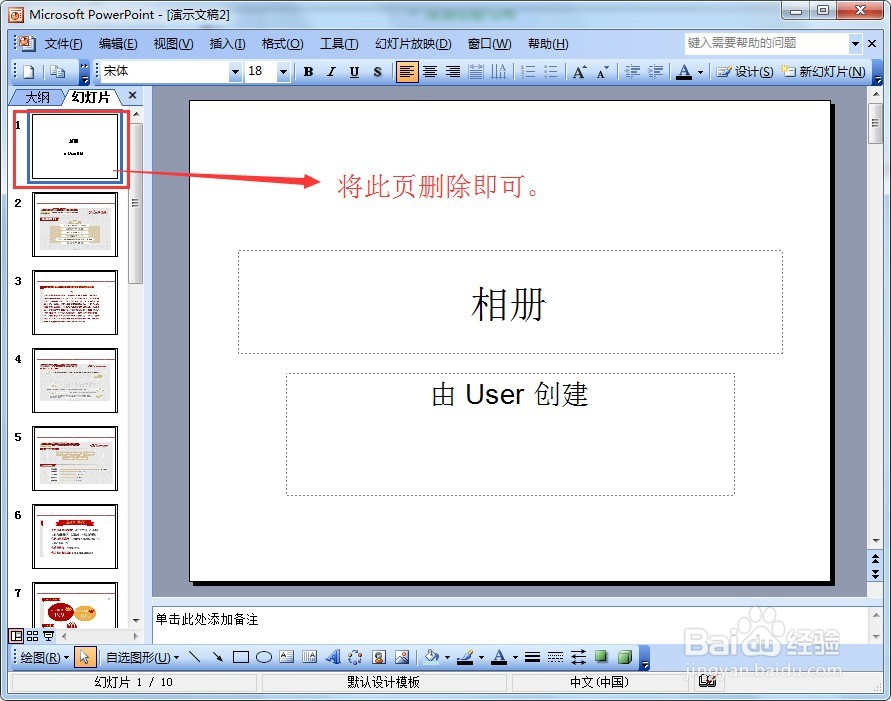The width and height of the screenshot is (891, 701).
Task: Select the Line drawing tool
Action: pyautogui.click(x=195, y=657)
